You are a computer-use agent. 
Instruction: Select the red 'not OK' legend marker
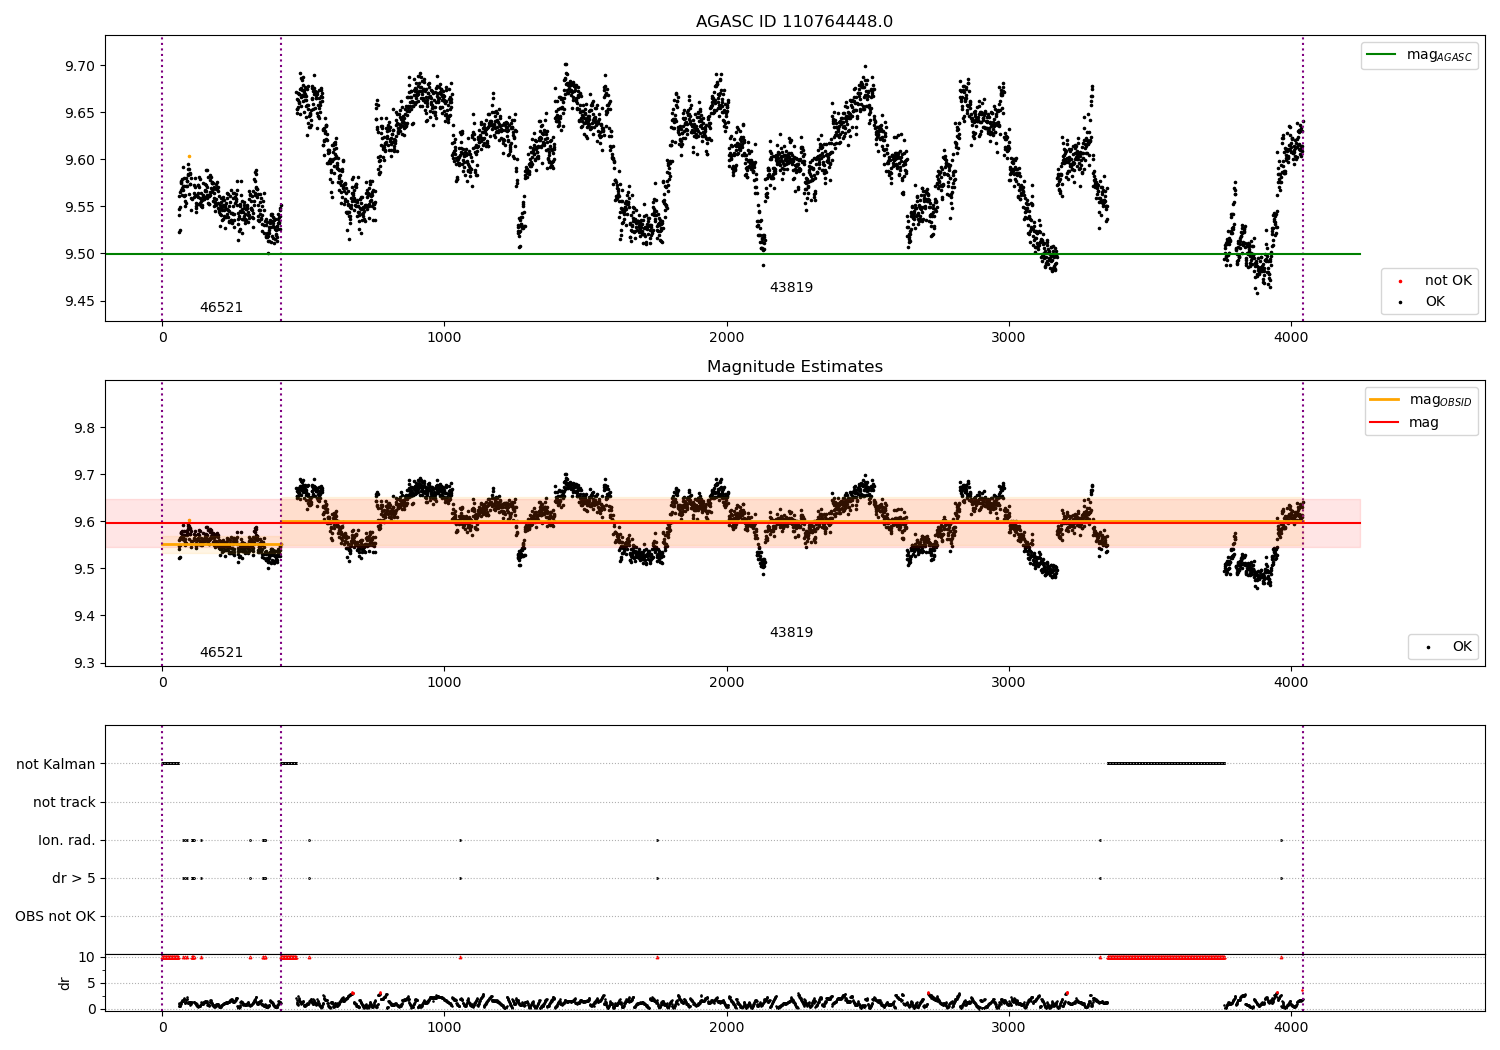pos(1400,281)
